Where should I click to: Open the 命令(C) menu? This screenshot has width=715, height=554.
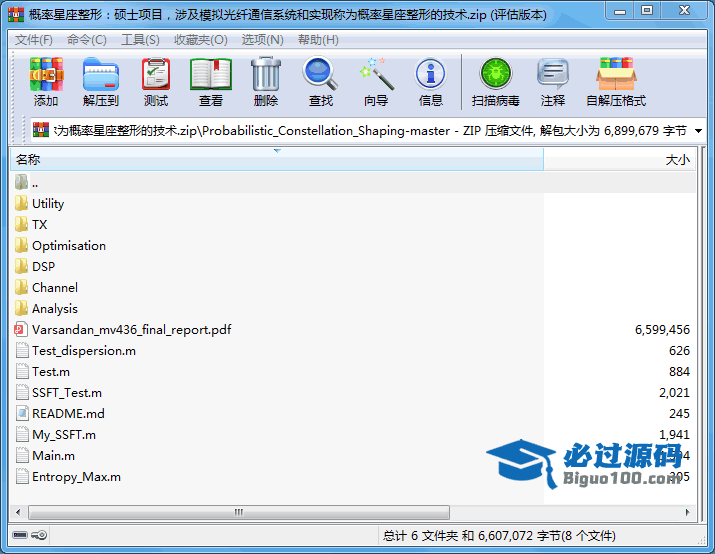tap(87, 40)
